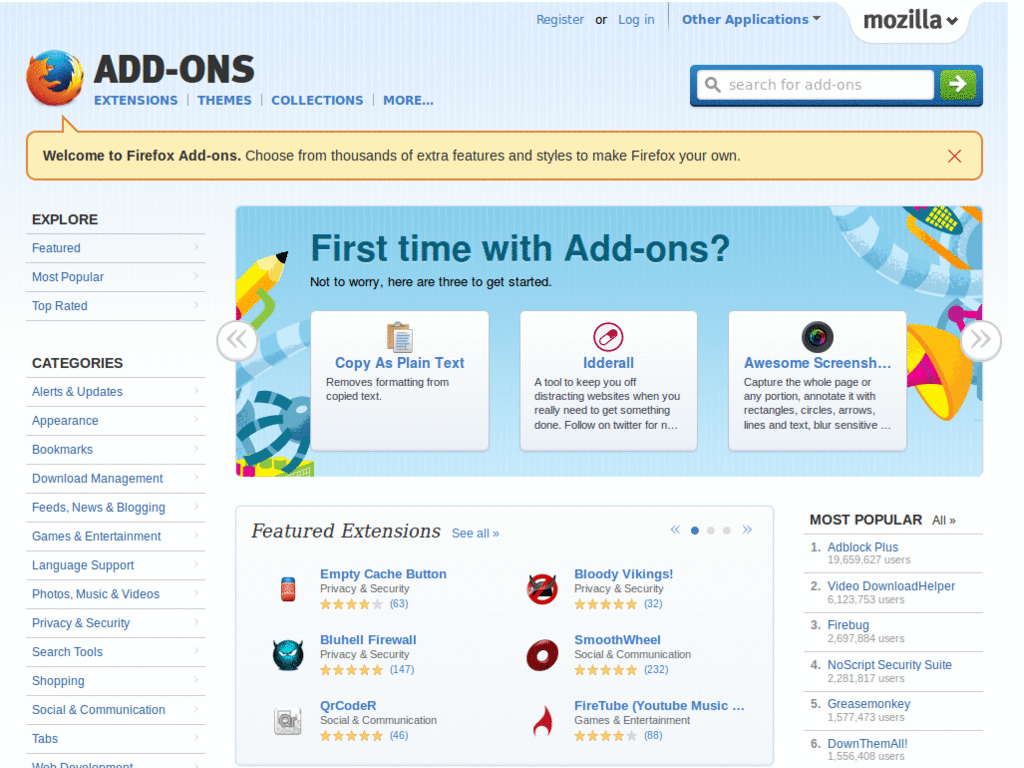The height and width of the screenshot is (768, 1024).
Task: Open Privacy & Security sidebar category
Action: tap(115, 623)
